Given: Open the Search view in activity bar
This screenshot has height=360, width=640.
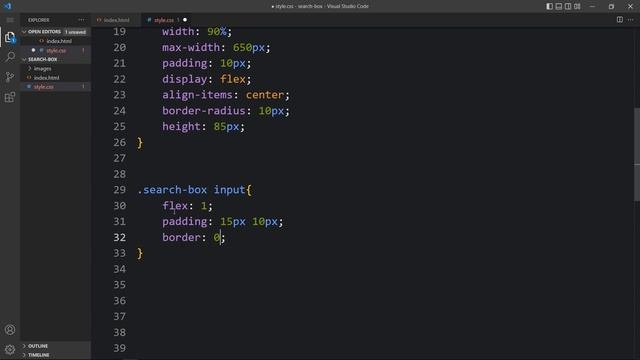Looking at the screenshot, I should pyautogui.click(x=10, y=57).
